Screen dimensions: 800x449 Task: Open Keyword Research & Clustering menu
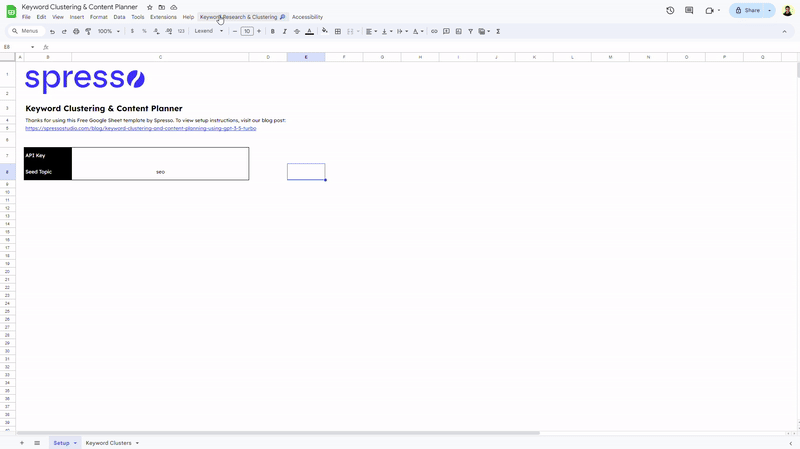pos(242,17)
